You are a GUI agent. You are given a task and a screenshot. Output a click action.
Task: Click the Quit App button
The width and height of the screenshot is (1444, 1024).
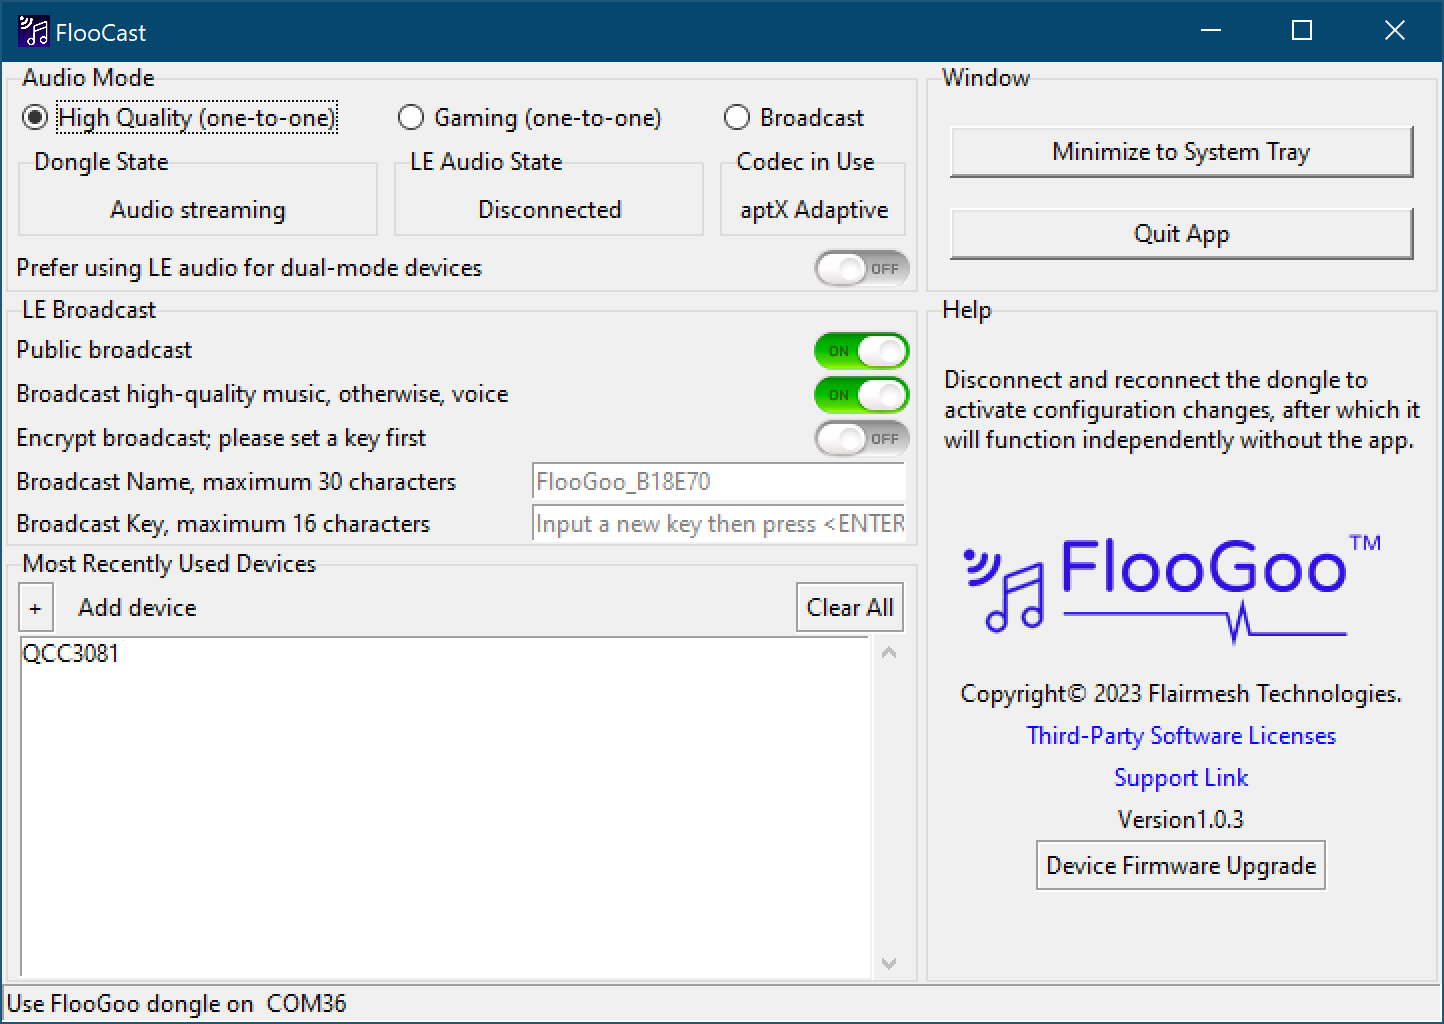pyautogui.click(x=1181, y=234)
